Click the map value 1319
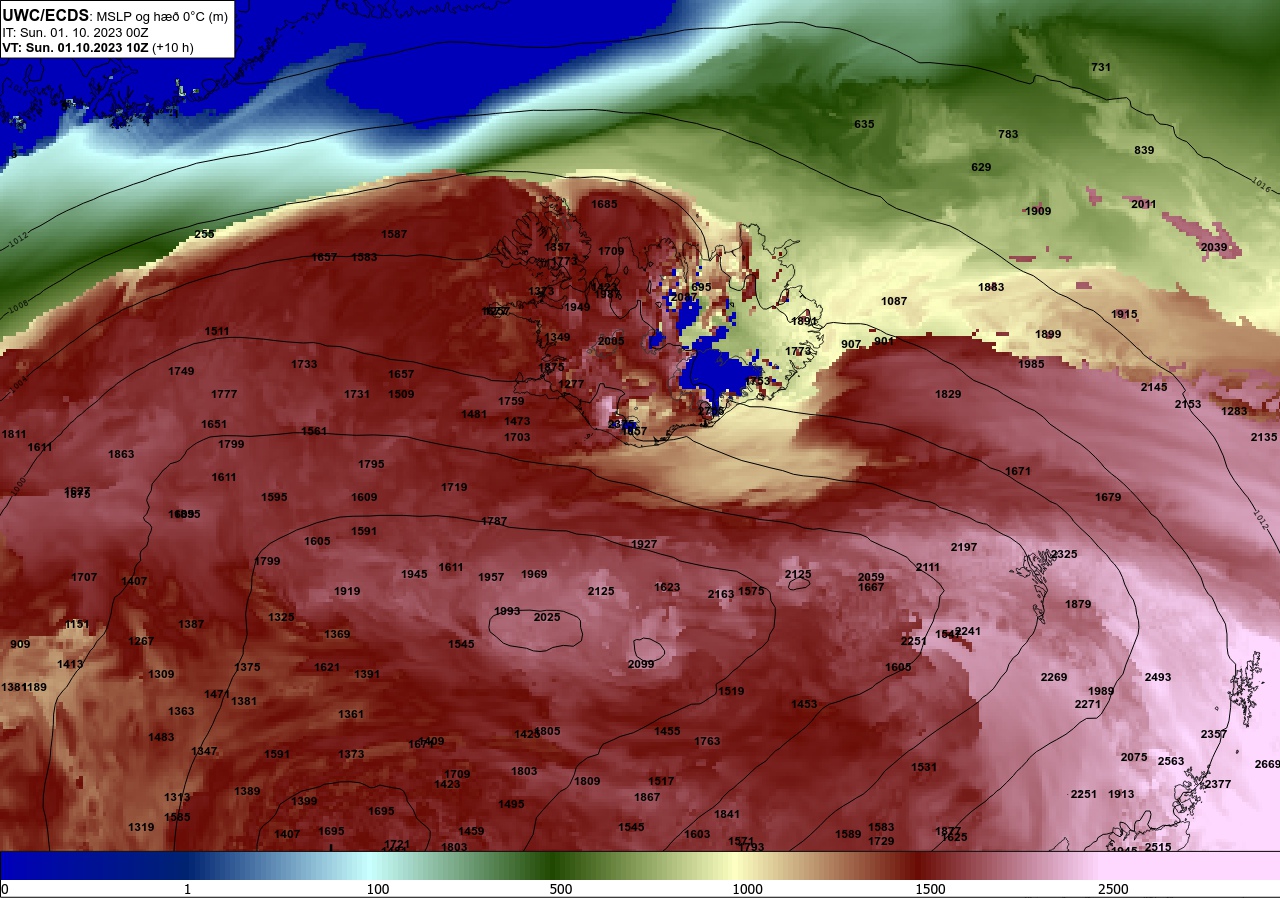 (141, 827)
